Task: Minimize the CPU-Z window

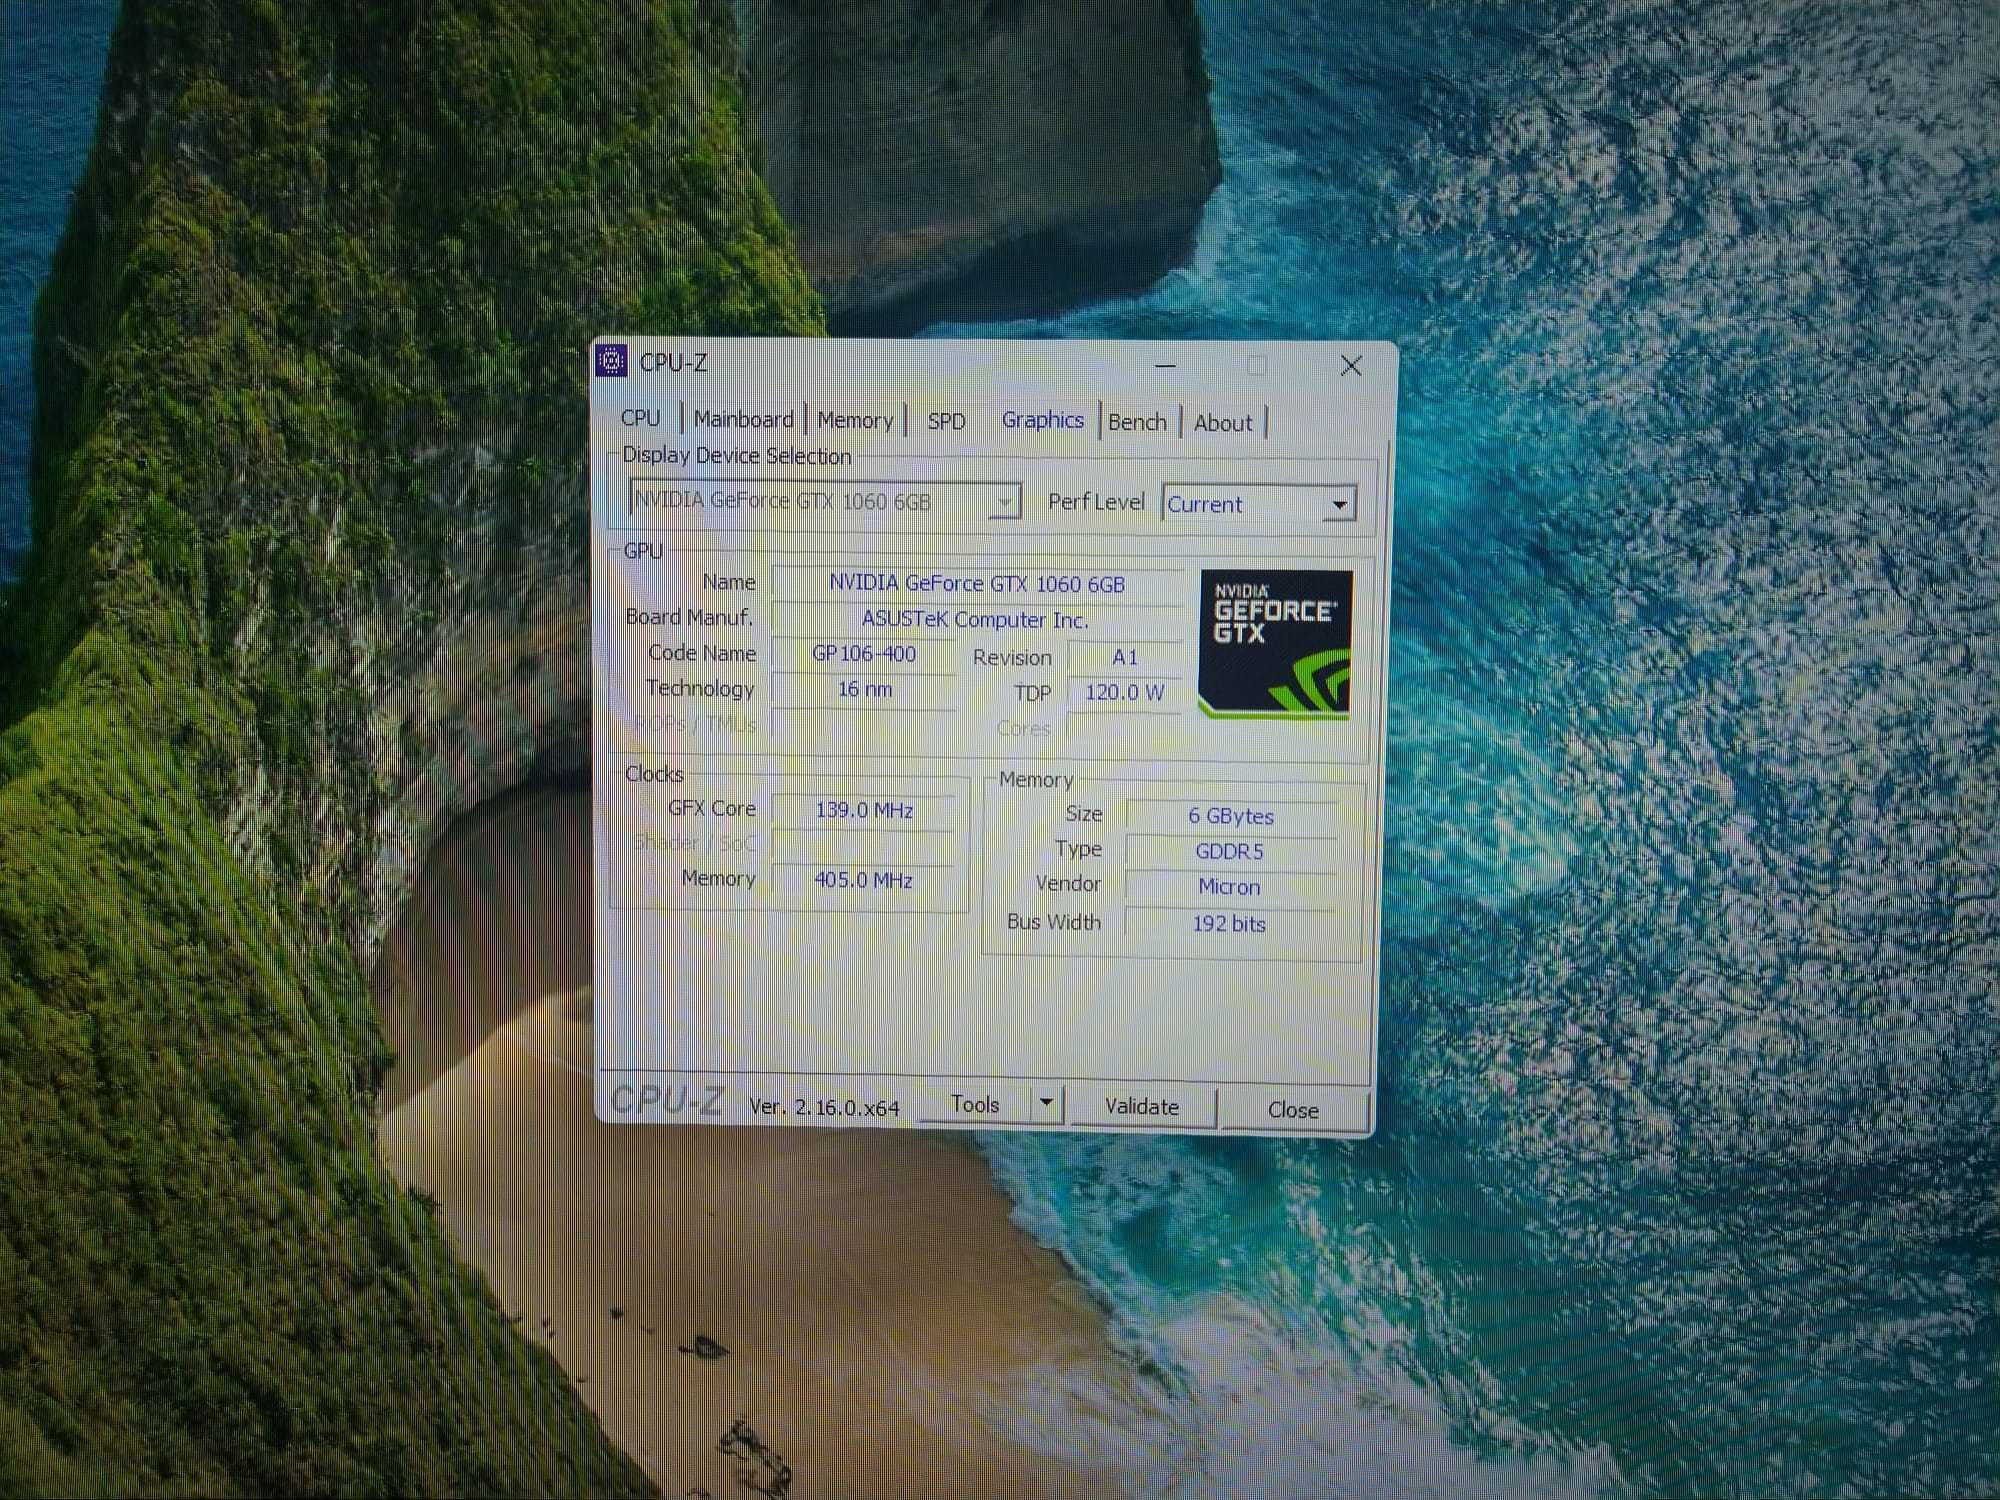Action: [x=1165, y=366]
